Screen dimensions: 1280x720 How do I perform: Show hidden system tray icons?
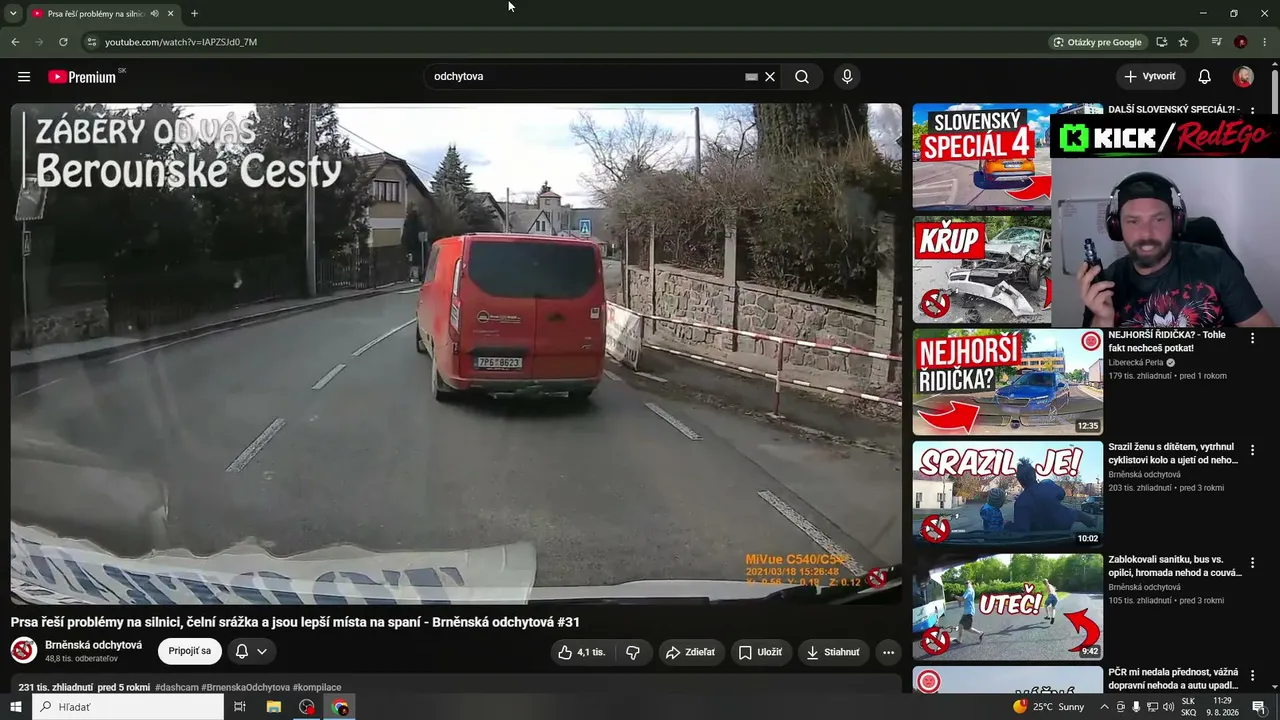(x=1104, y=707)
